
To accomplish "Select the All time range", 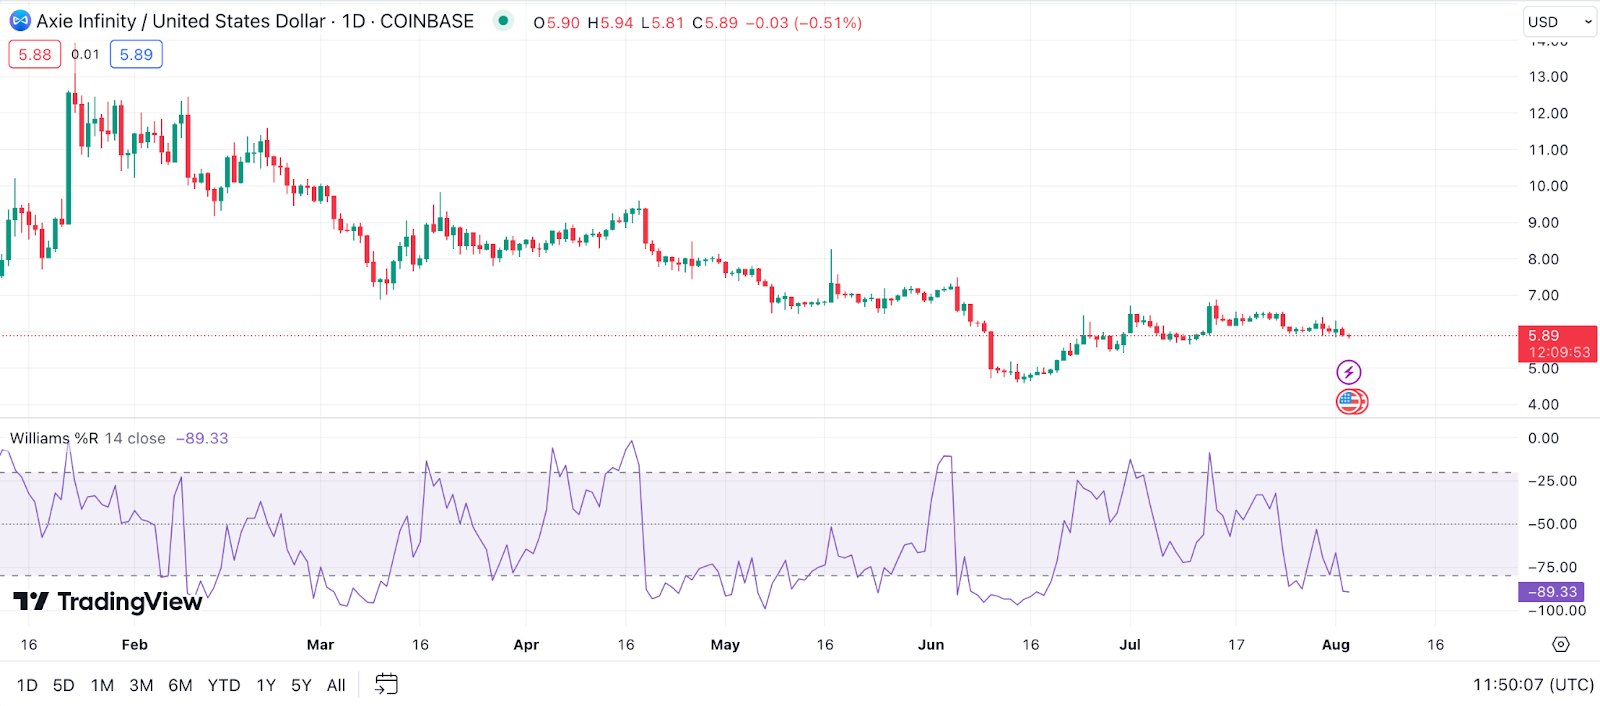I will pyautogui.click(x=336, y=685).
